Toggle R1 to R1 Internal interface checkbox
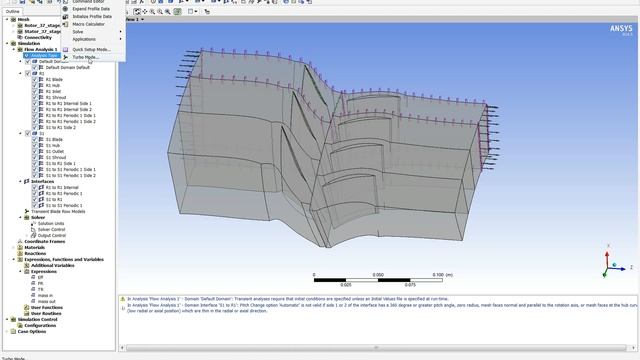Screen dimensions: 640x360 (x=35, y=187)
